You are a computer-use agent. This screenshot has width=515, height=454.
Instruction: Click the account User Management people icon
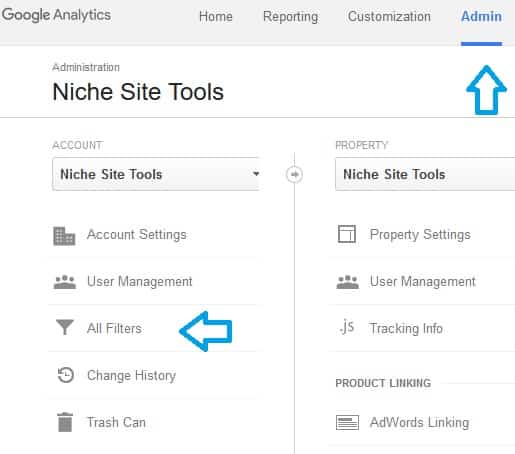pyautogui.click(x=65, y=282)
